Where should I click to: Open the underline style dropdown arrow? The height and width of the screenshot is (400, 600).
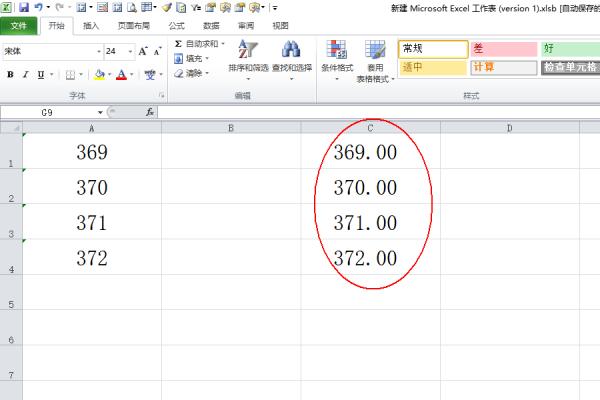tap(51, 75)
